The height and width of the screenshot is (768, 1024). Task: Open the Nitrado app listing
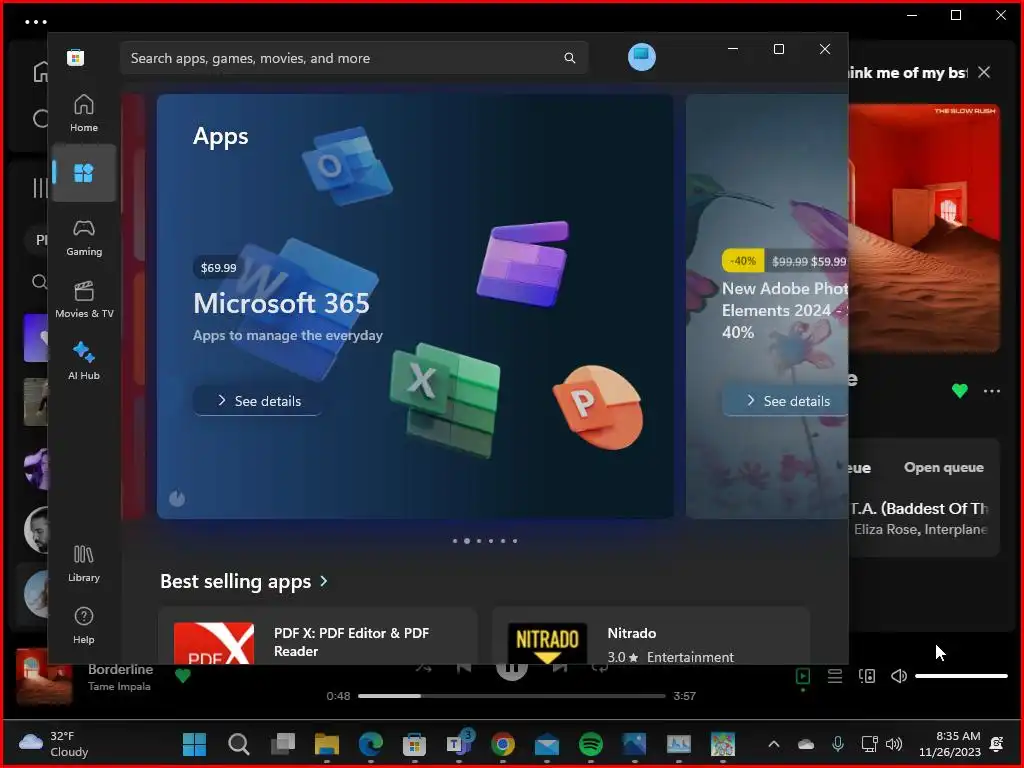click(650, 637)
